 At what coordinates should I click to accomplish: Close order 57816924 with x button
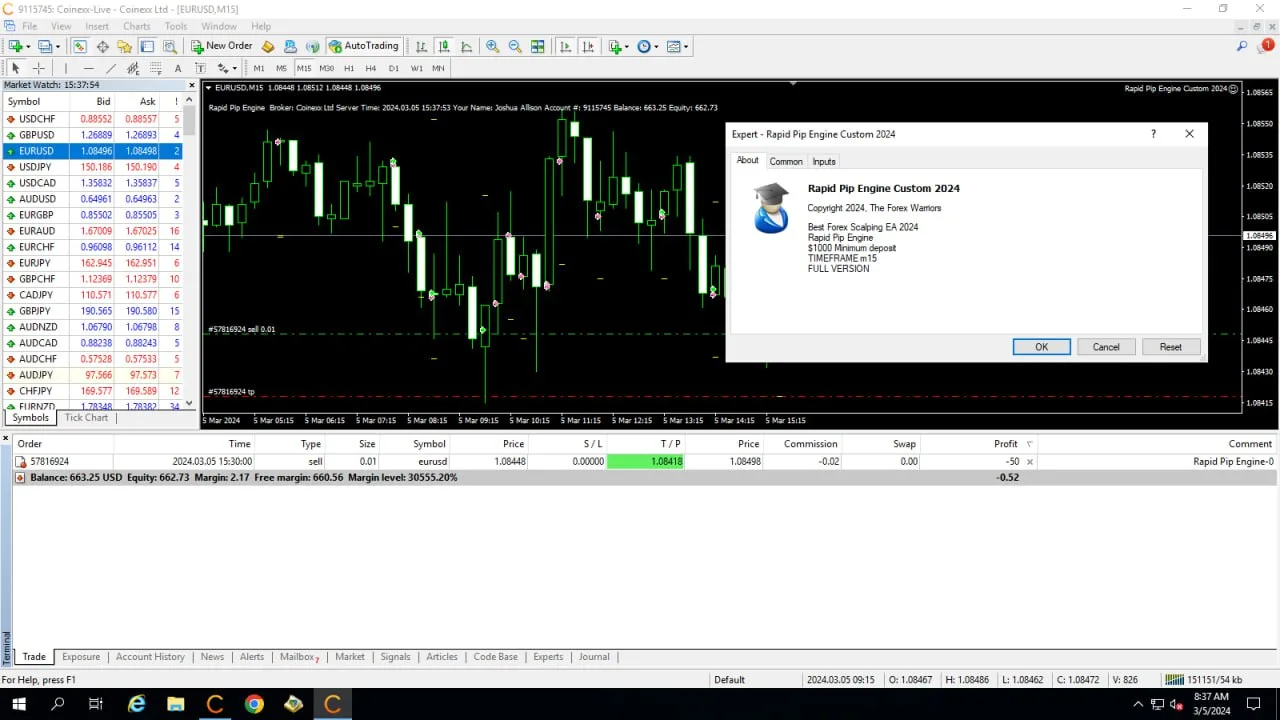[x=1030, y=462]
